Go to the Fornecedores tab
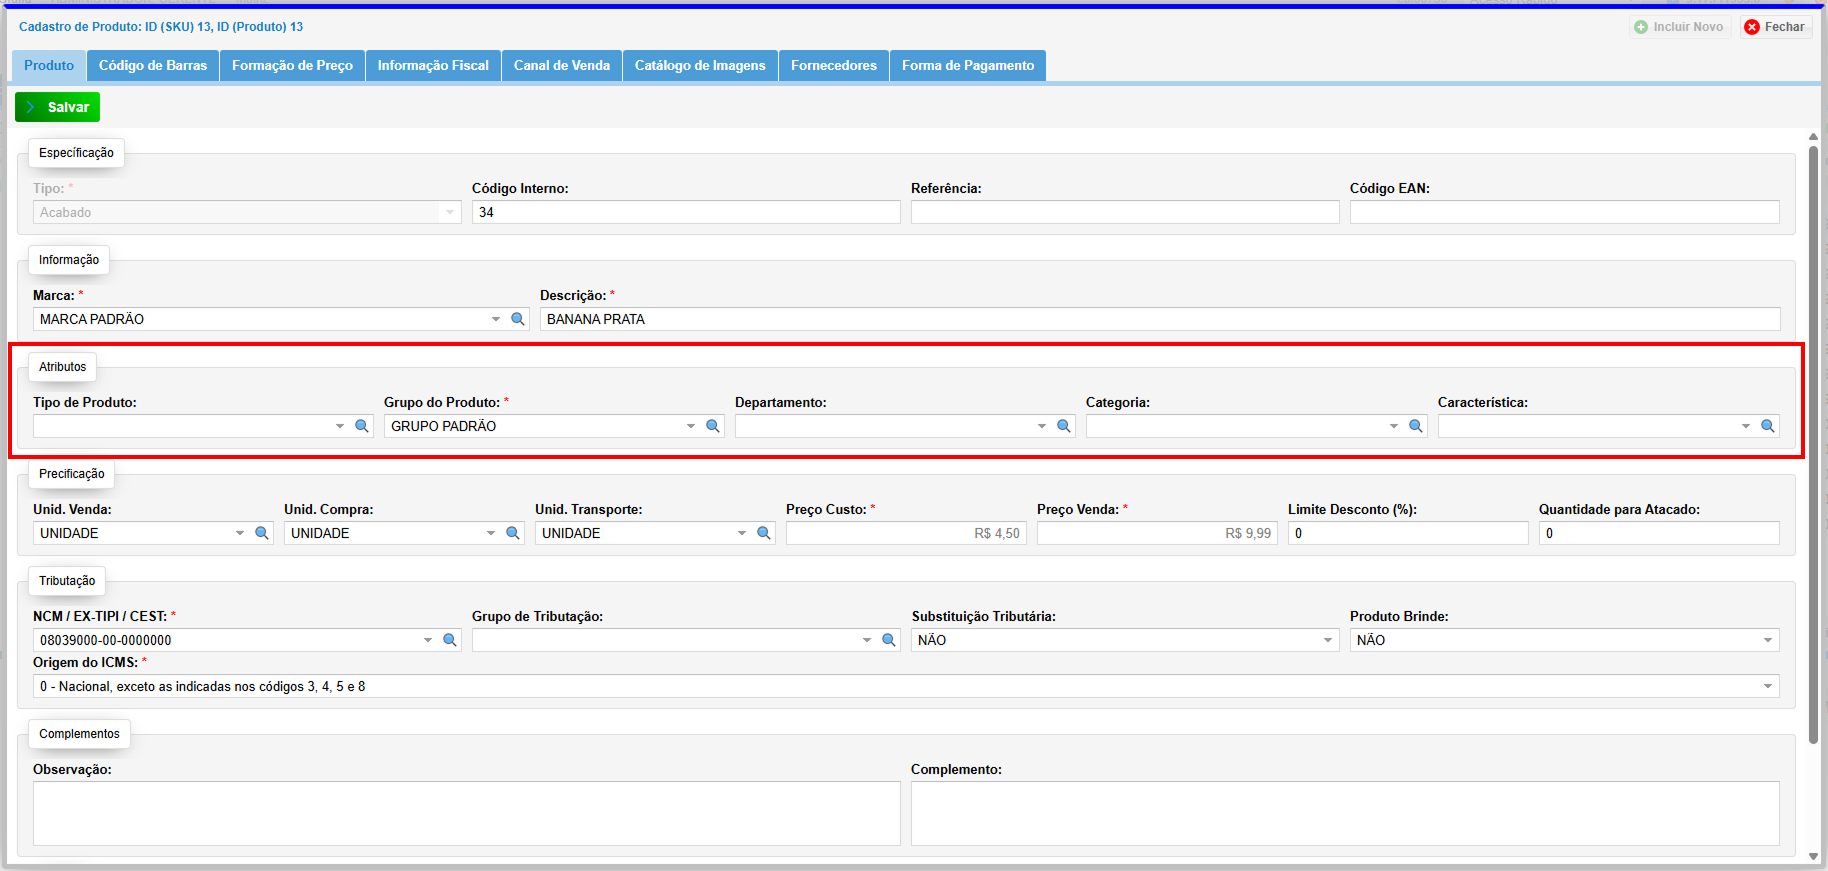The image size is (1828, 871). click(x=833, y=65)
